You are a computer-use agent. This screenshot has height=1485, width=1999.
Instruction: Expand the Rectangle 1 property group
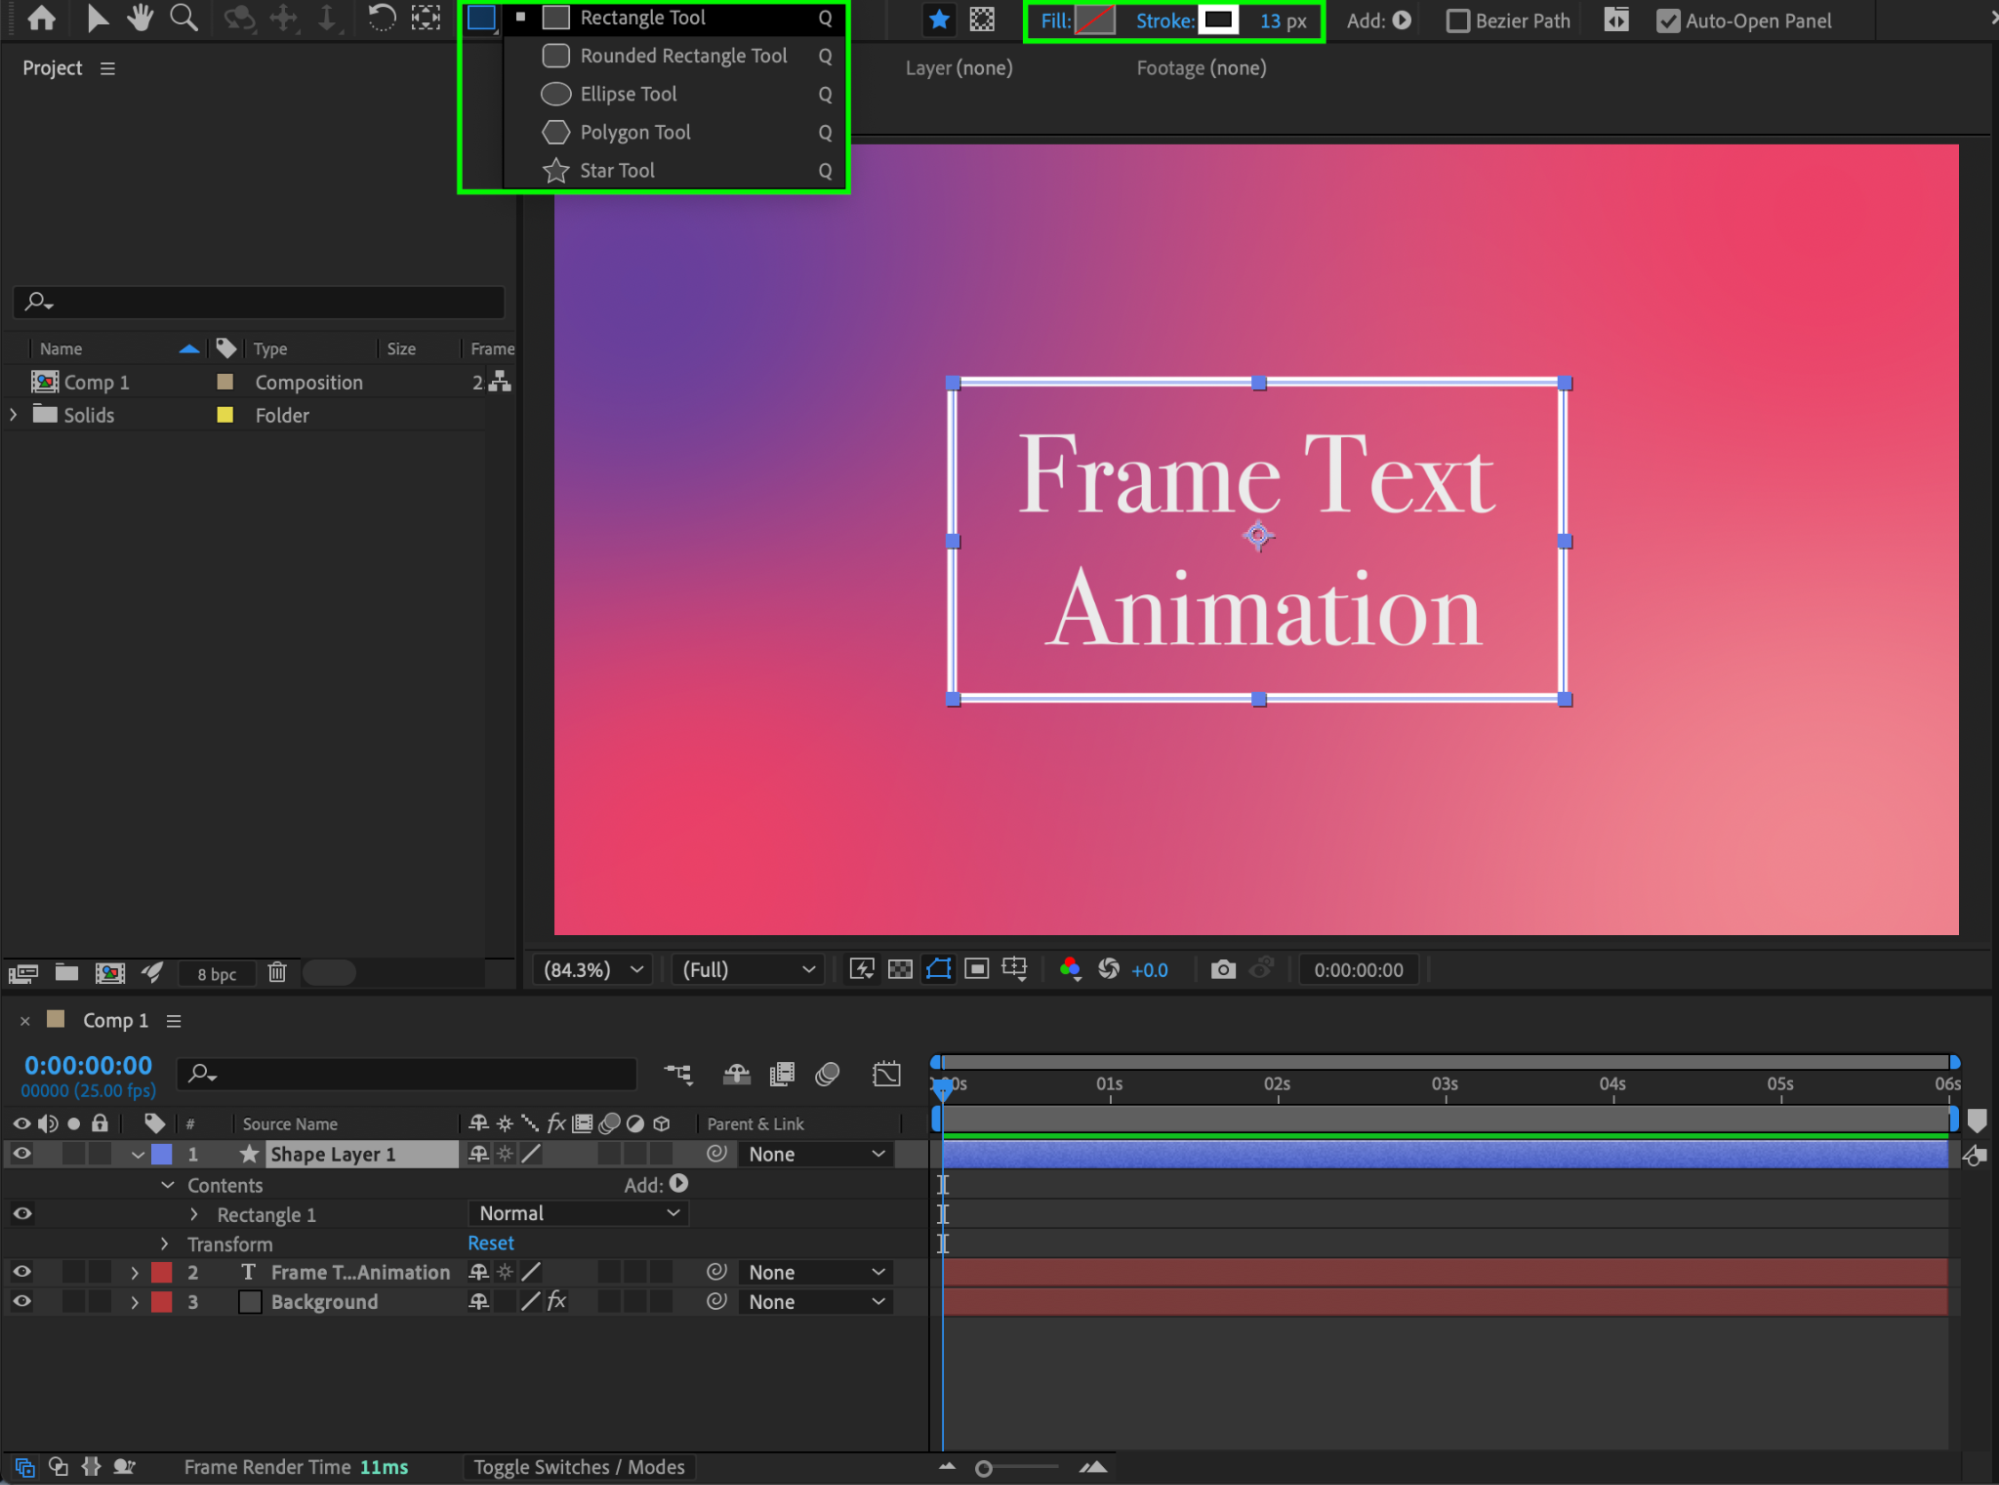[x=194, y=1214]
